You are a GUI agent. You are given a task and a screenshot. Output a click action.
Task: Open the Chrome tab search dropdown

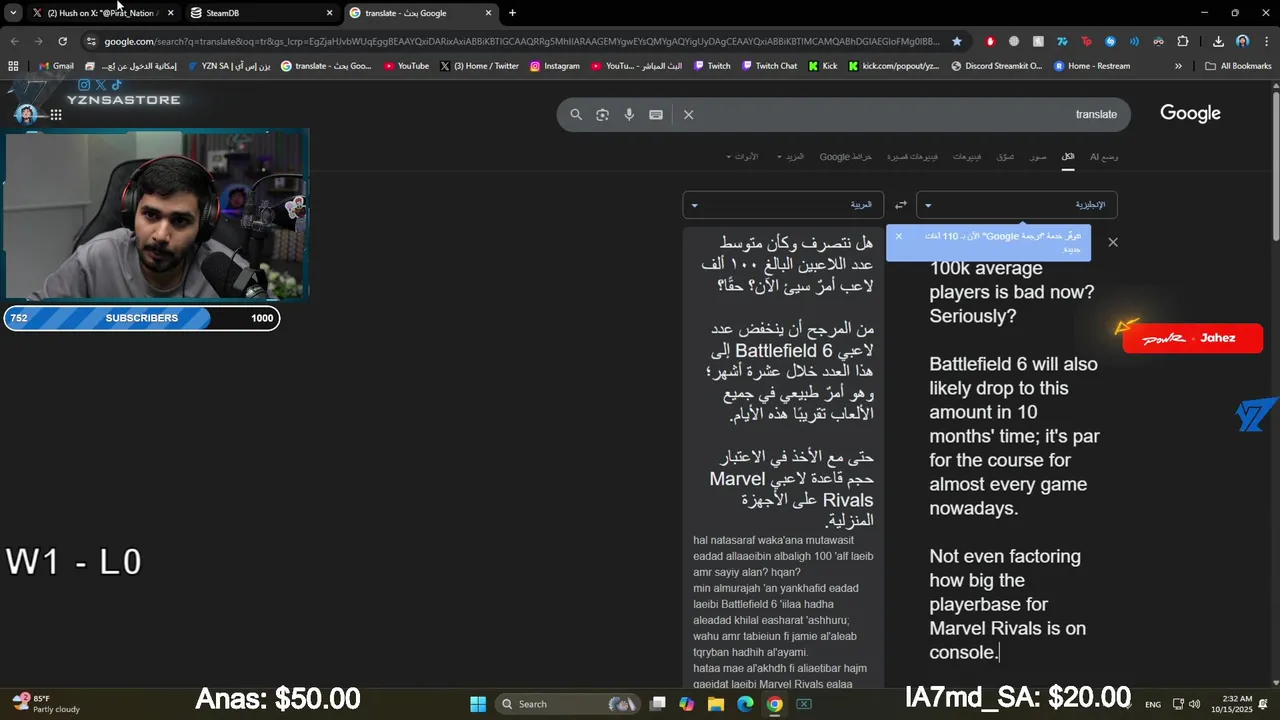click(x=13, y=13)
